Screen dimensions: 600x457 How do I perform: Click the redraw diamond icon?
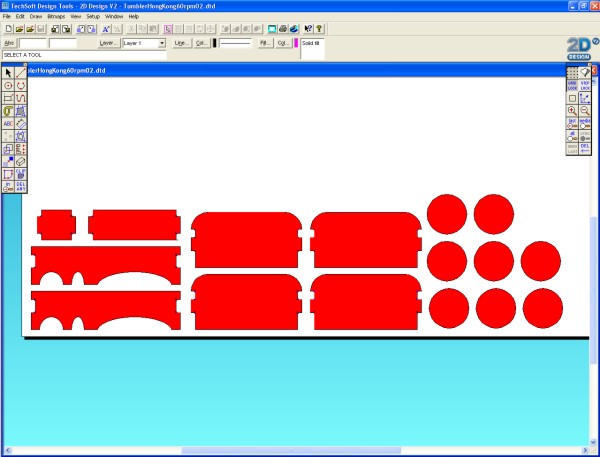pyautogui.click(x=585, y=73)
